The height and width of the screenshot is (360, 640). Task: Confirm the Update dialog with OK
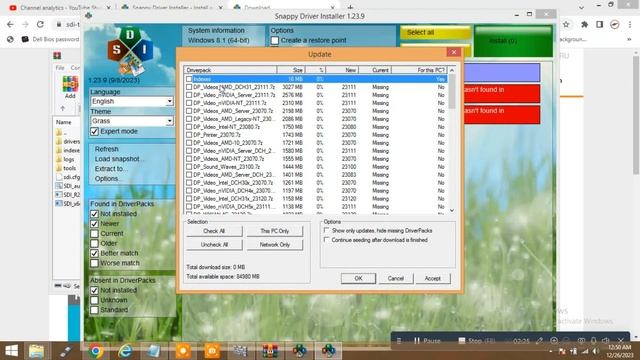pyautogui.click(x=358, y=278)
